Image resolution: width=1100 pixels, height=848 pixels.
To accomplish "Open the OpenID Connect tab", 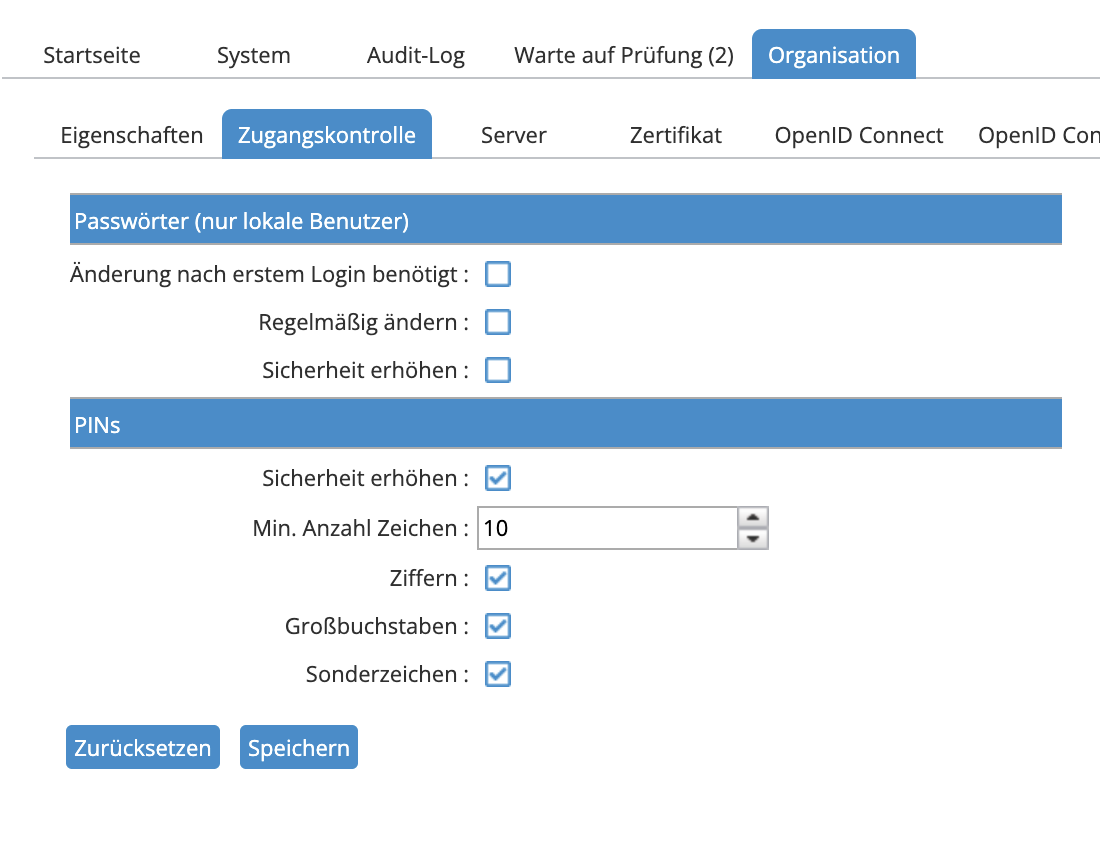I will coord(858,134).
